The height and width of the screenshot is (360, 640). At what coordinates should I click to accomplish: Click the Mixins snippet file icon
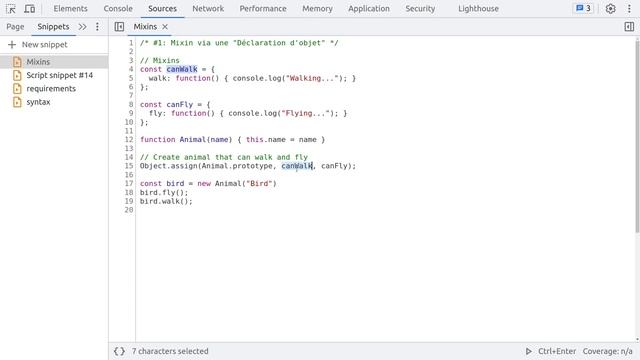tap(17, 62)
